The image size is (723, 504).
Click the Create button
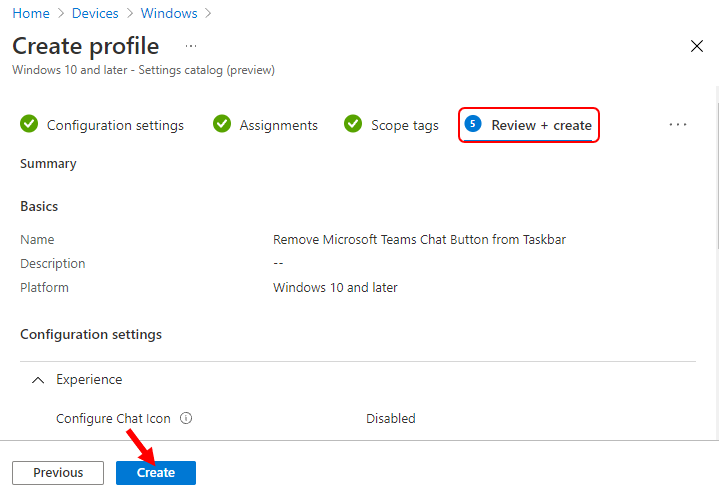(156, 473)
